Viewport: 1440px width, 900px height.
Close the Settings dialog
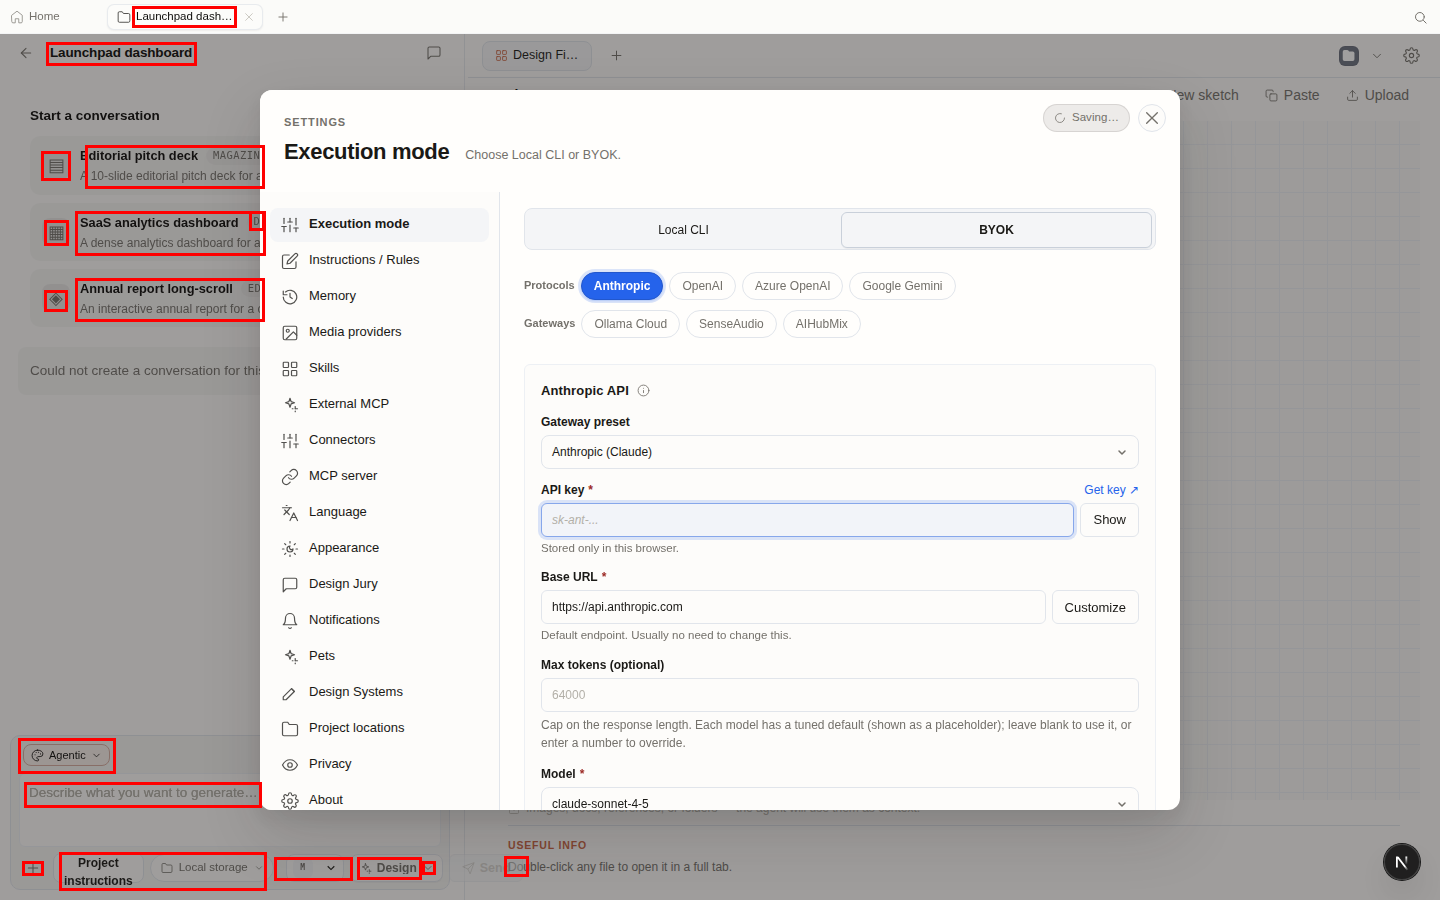[x=1152, y=118]
